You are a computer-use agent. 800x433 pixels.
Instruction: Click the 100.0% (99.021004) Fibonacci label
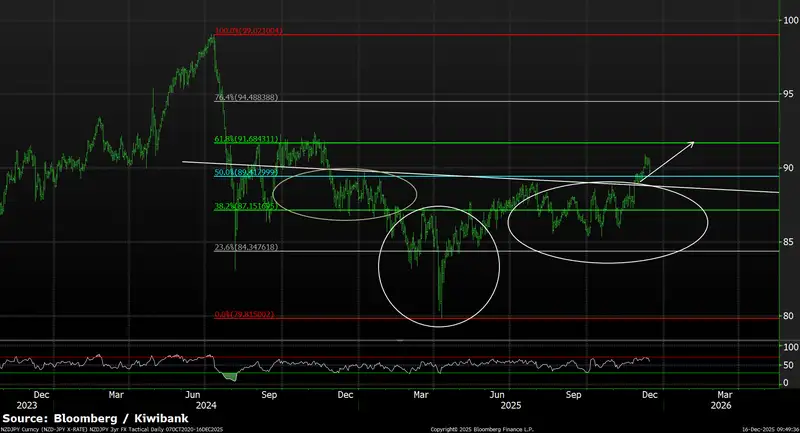click(248, 31)
